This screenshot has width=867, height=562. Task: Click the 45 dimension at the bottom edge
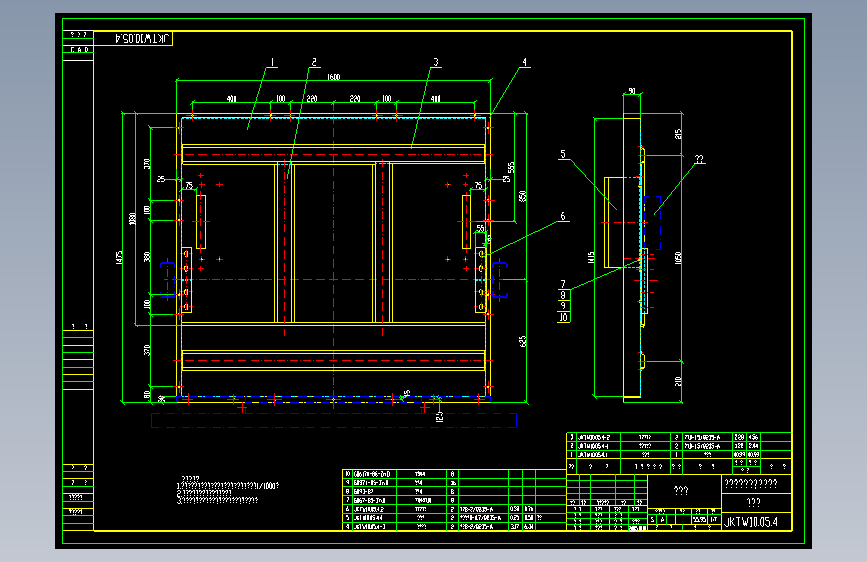[406, 394]
